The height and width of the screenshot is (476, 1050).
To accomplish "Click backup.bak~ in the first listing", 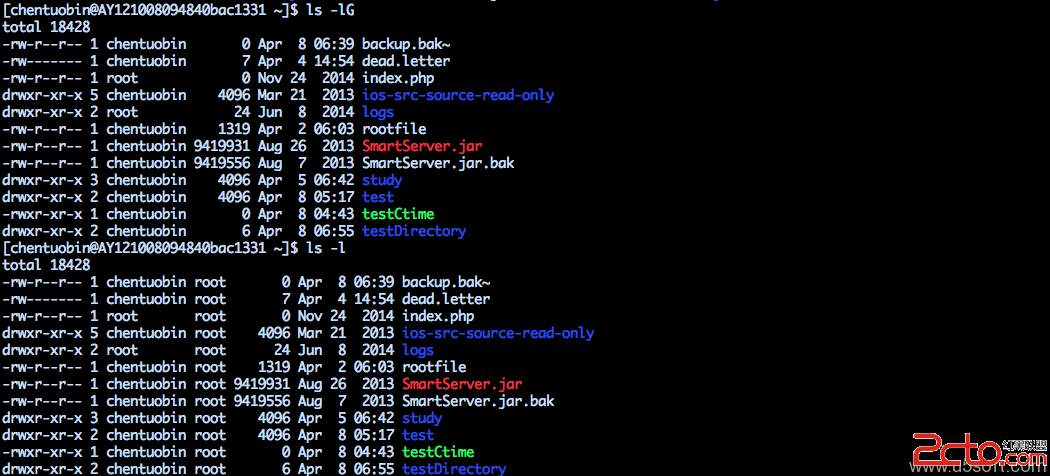I will [406, 44].
